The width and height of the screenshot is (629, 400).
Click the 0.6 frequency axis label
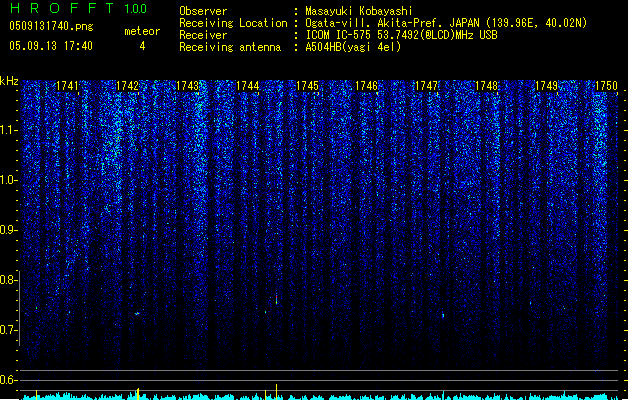(8, 380)
